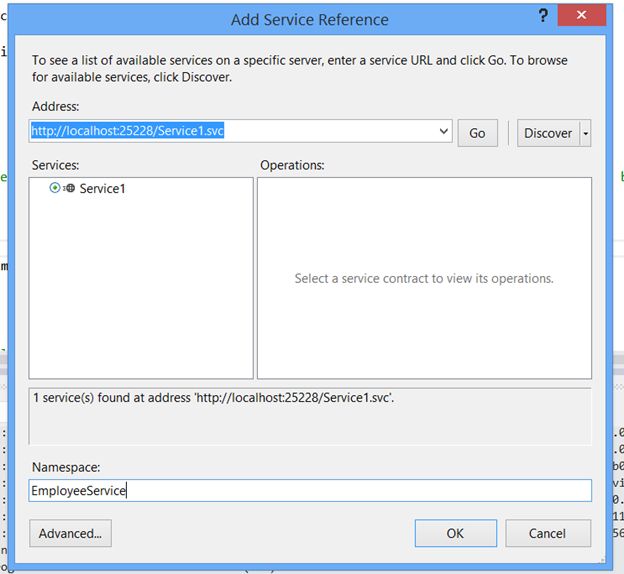Open the Address URL dropdown list
The width and height of the screenshot is (624, 574).
pos(444,131)
